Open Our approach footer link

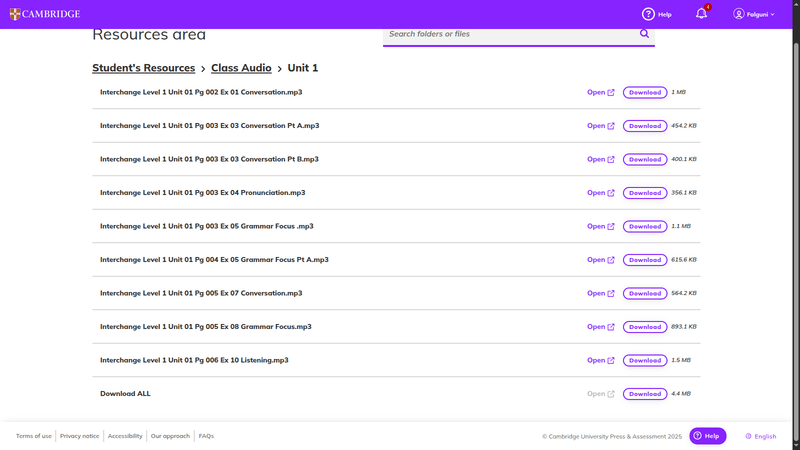(170, 436)
